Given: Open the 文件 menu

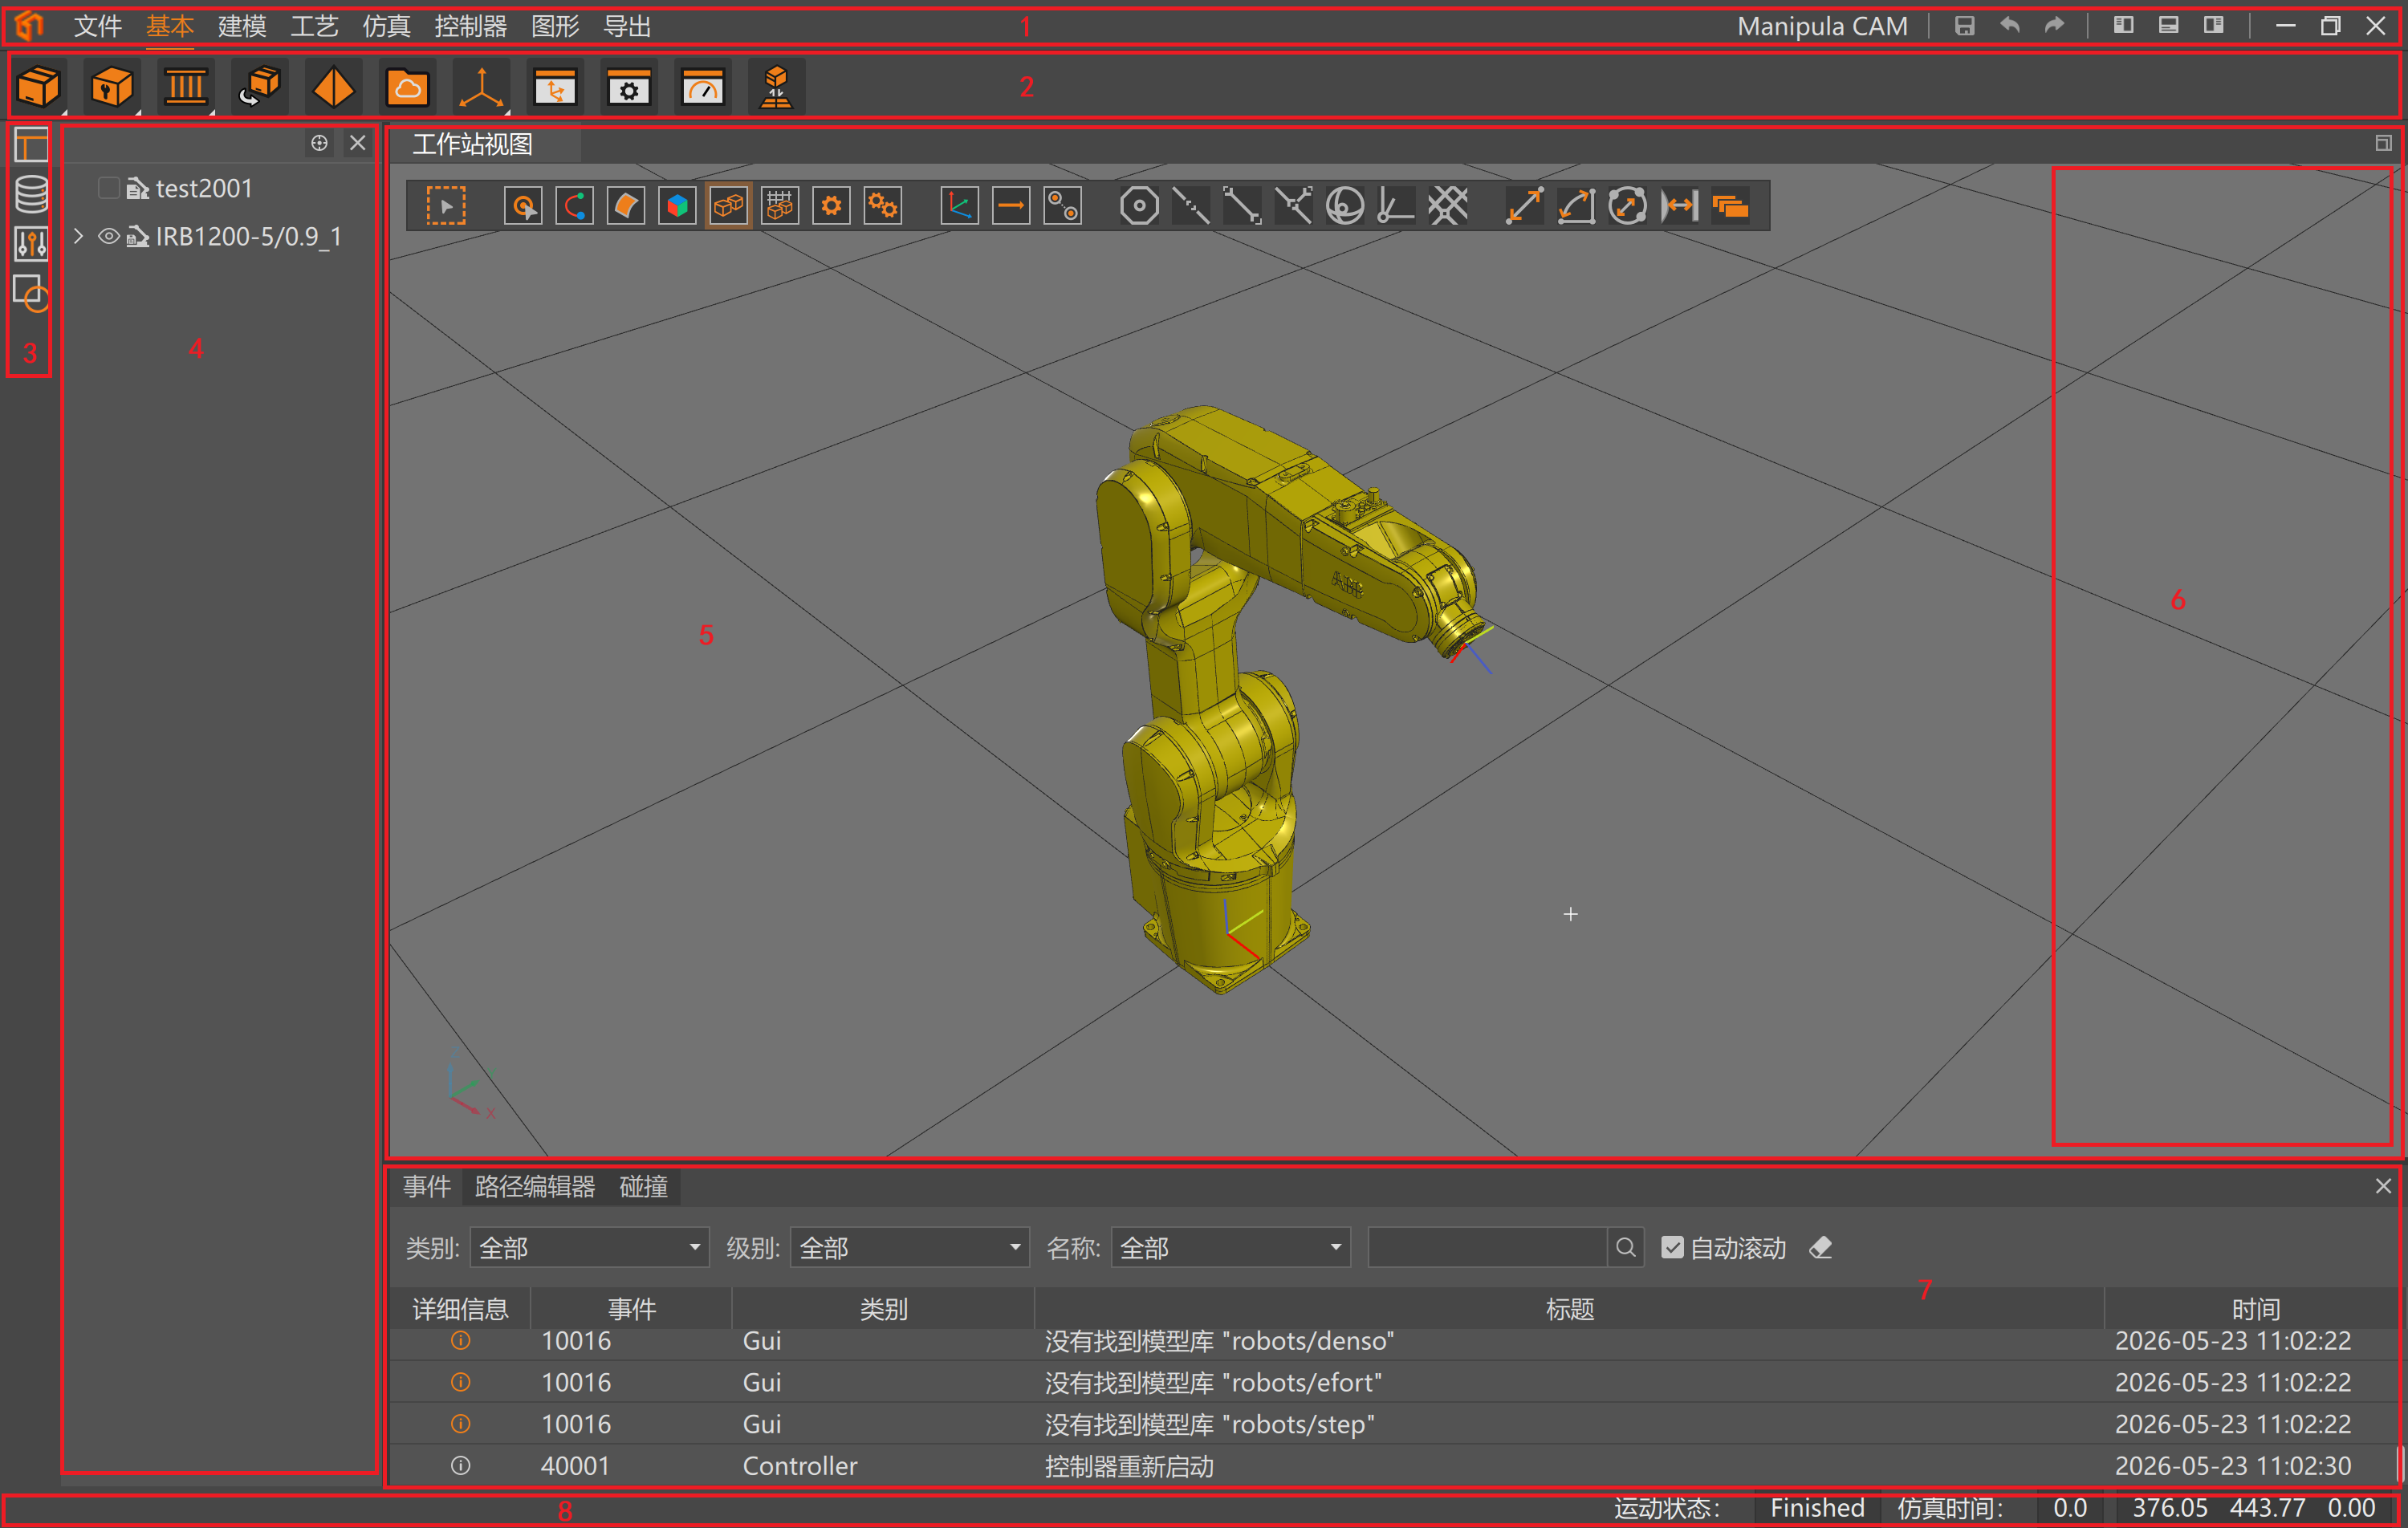Looking at the screenshot, I should click(x=98, y=26).
